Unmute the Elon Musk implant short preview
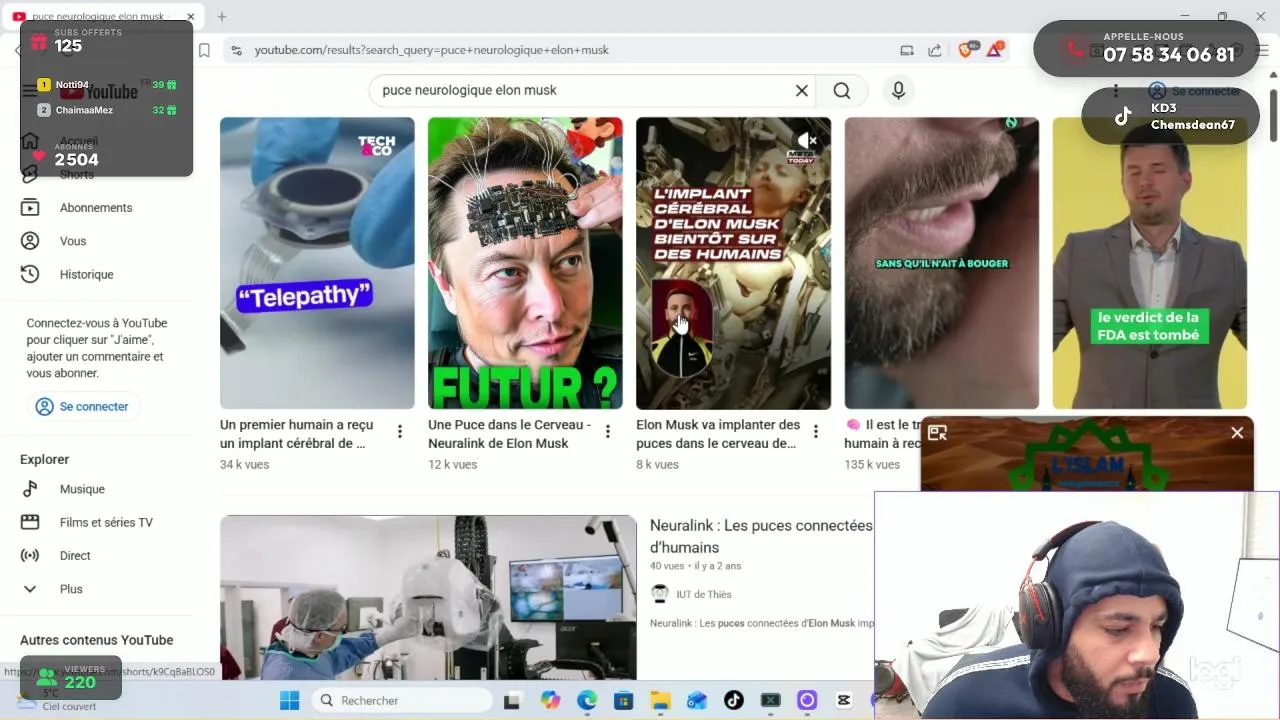 (x=806, y=141)
